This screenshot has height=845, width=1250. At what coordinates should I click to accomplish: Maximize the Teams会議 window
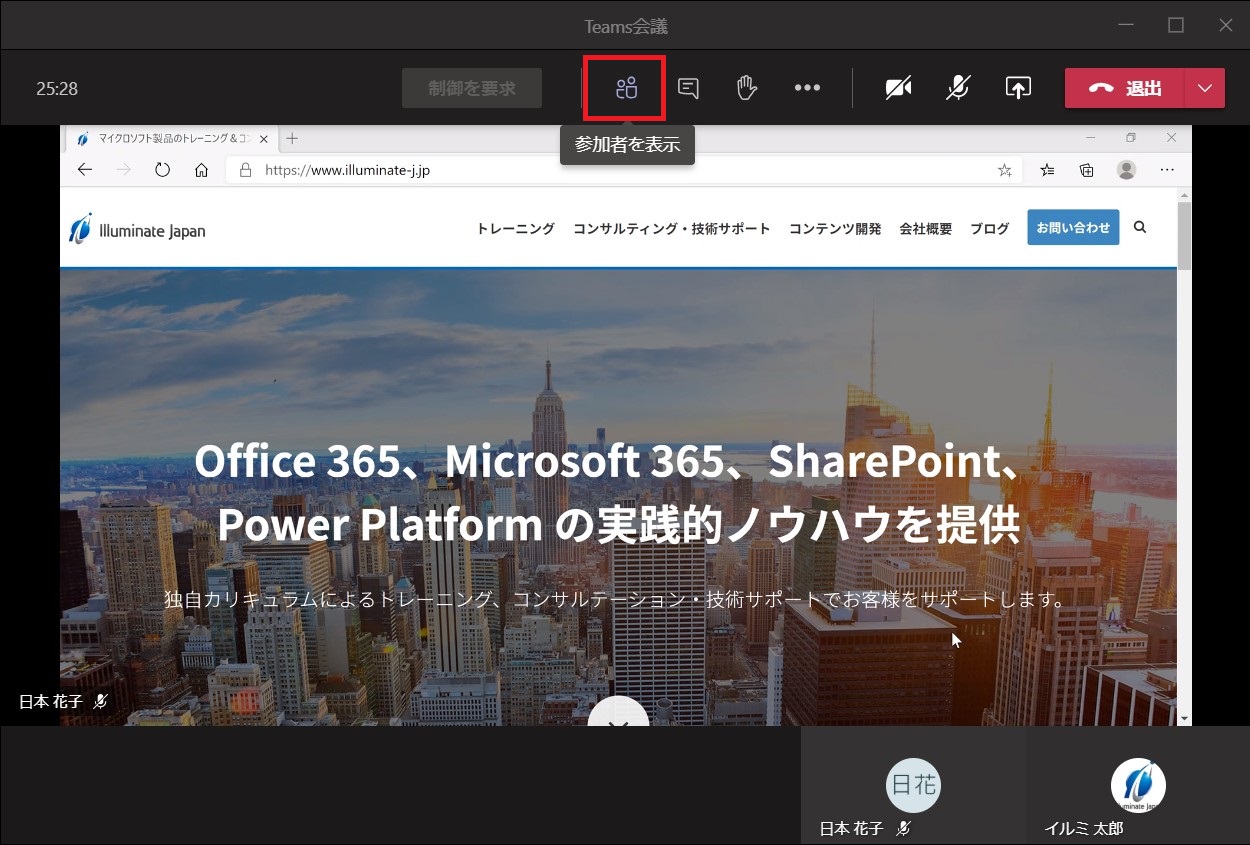click(x=1176, y=25)
